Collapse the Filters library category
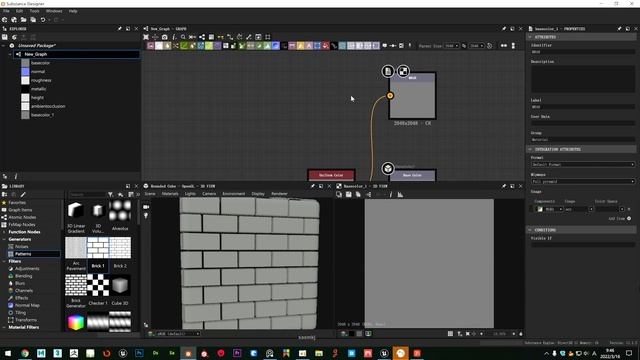This screenshot has width=640, height=360. pos(4,261)
